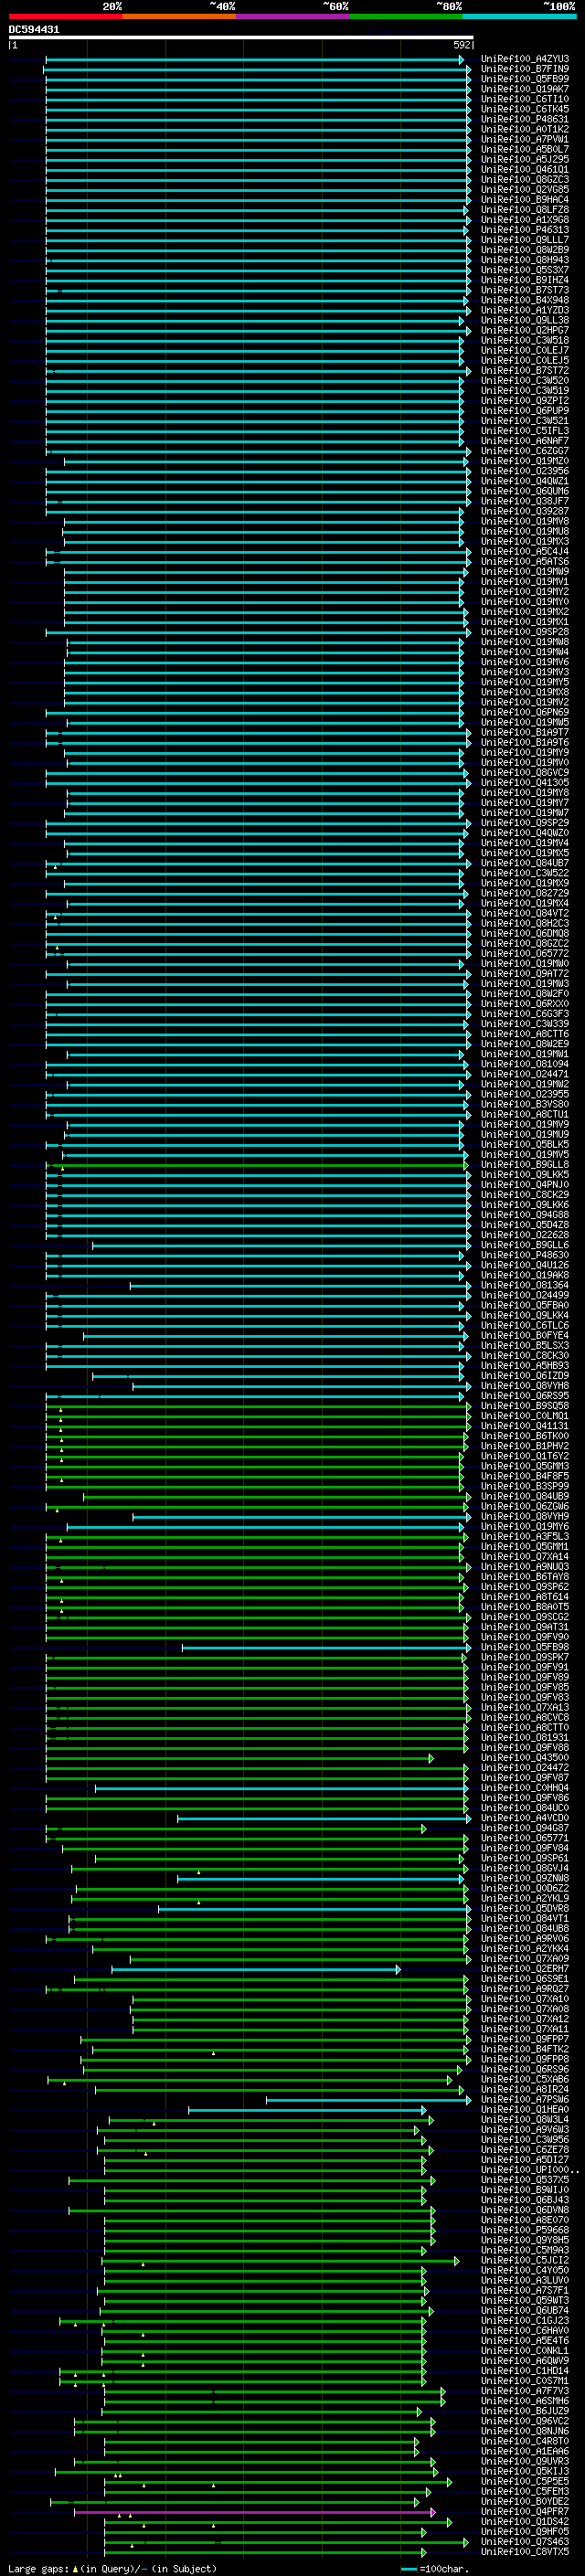Open hit UniRef100_Q461Q1
585x2576 pixels.
pyautogui.click(x=525, y=170)
